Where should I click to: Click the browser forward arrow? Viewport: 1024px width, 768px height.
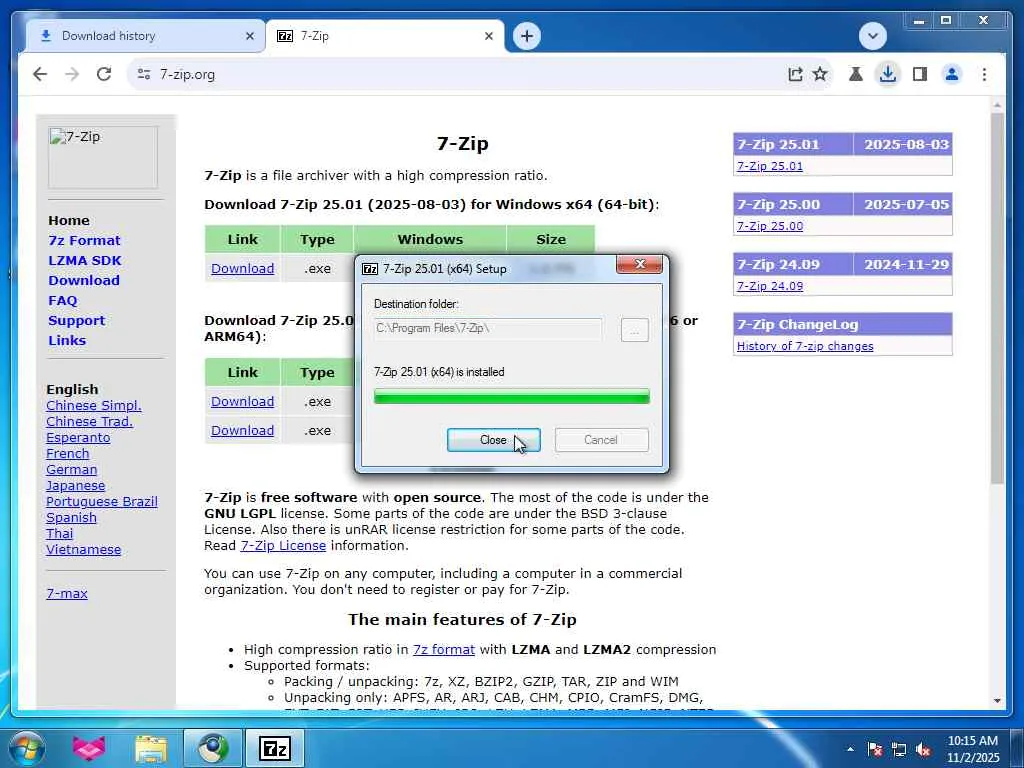point(72,74)
